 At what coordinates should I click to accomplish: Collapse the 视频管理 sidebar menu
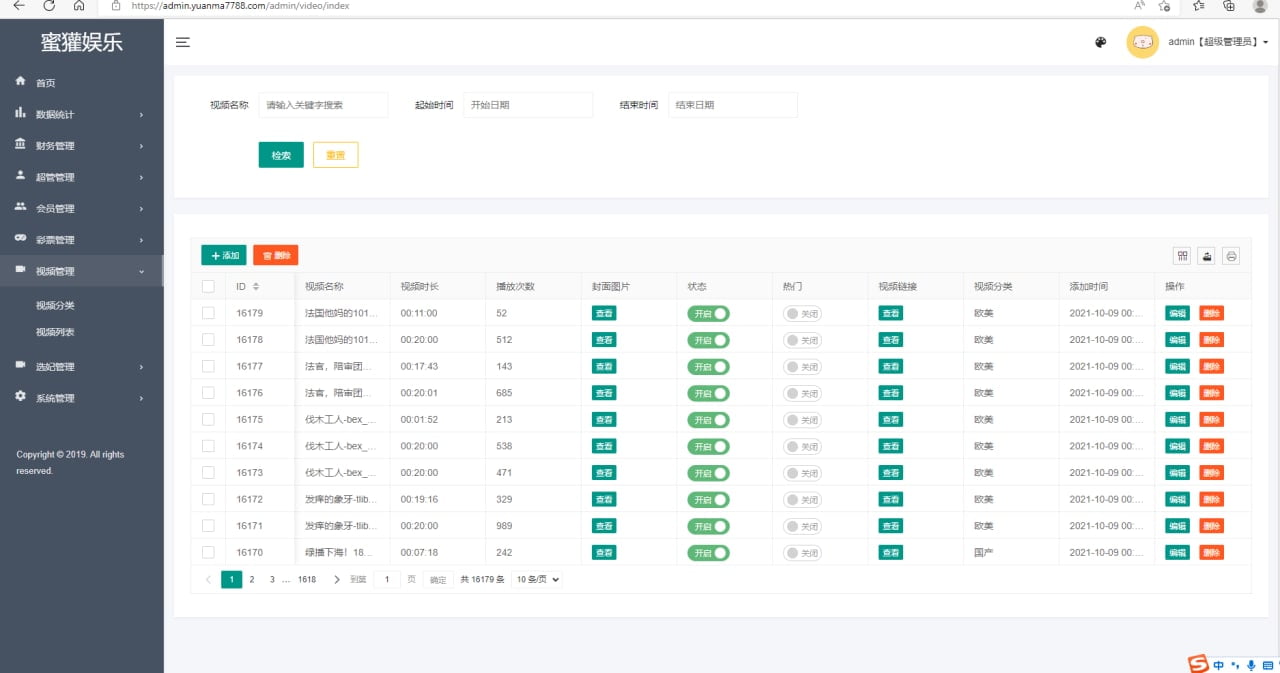coord(82,271)
